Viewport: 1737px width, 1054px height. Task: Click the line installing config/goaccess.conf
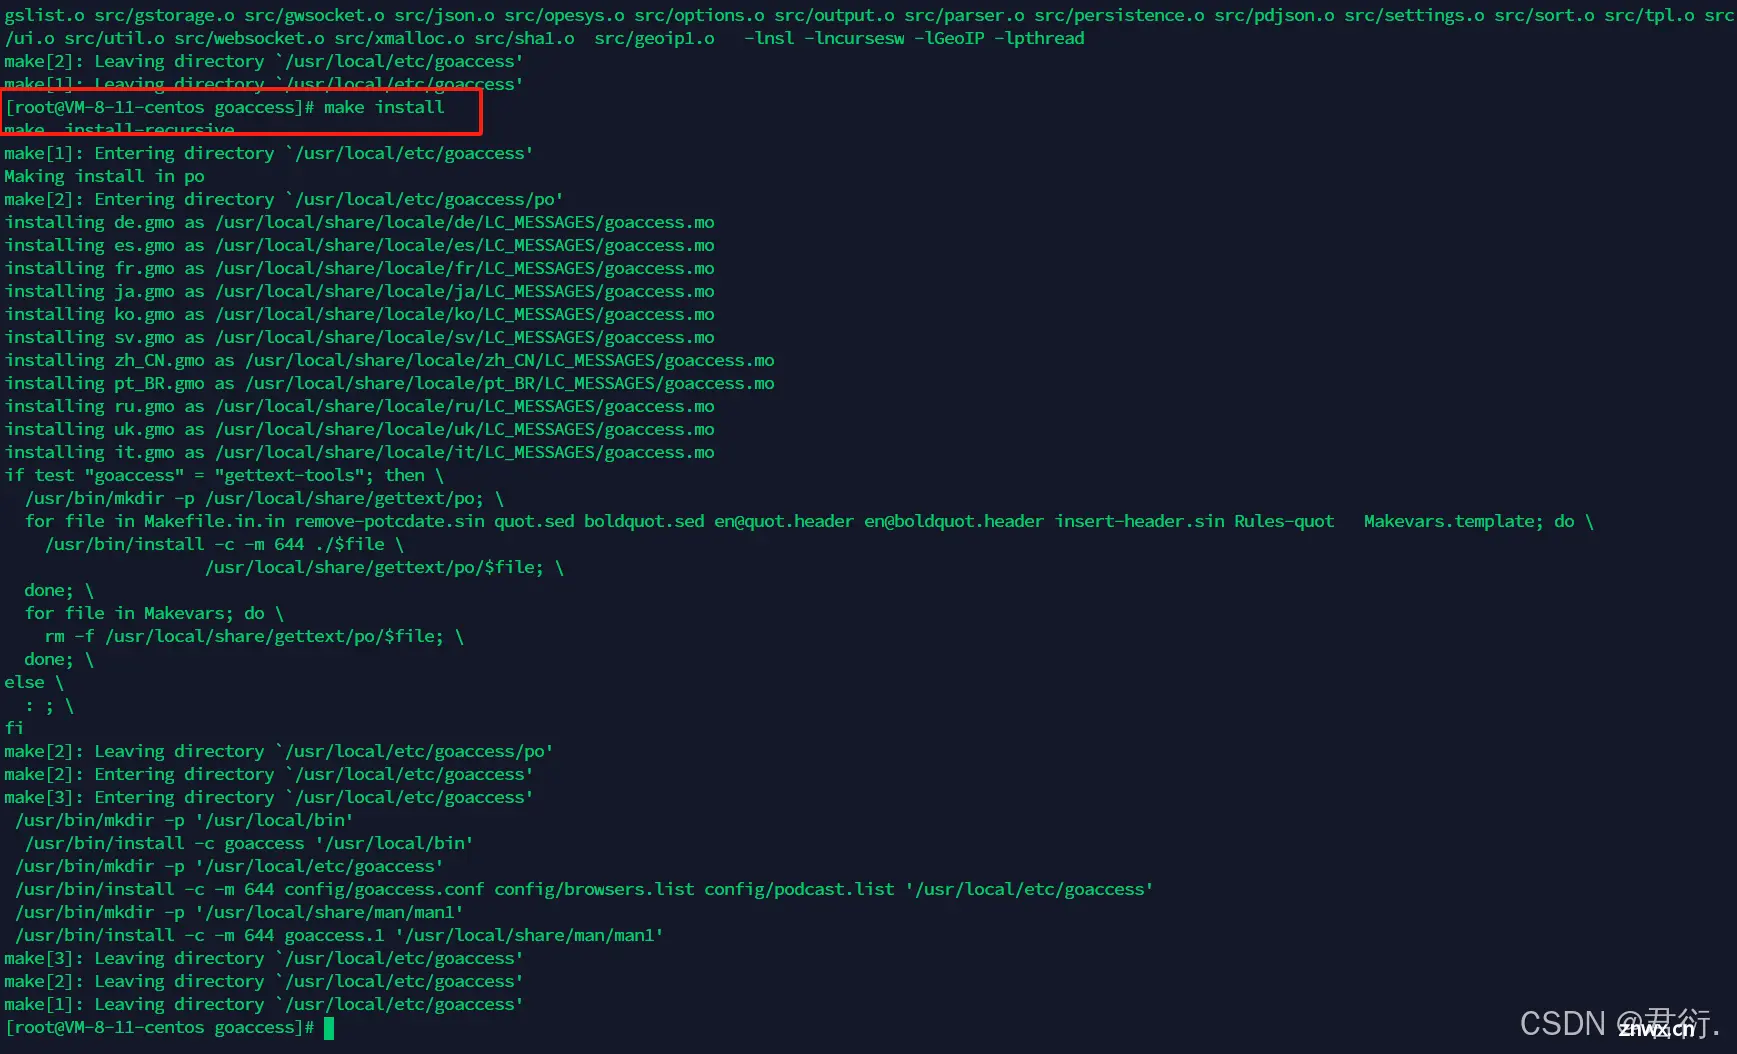(584, 889)
